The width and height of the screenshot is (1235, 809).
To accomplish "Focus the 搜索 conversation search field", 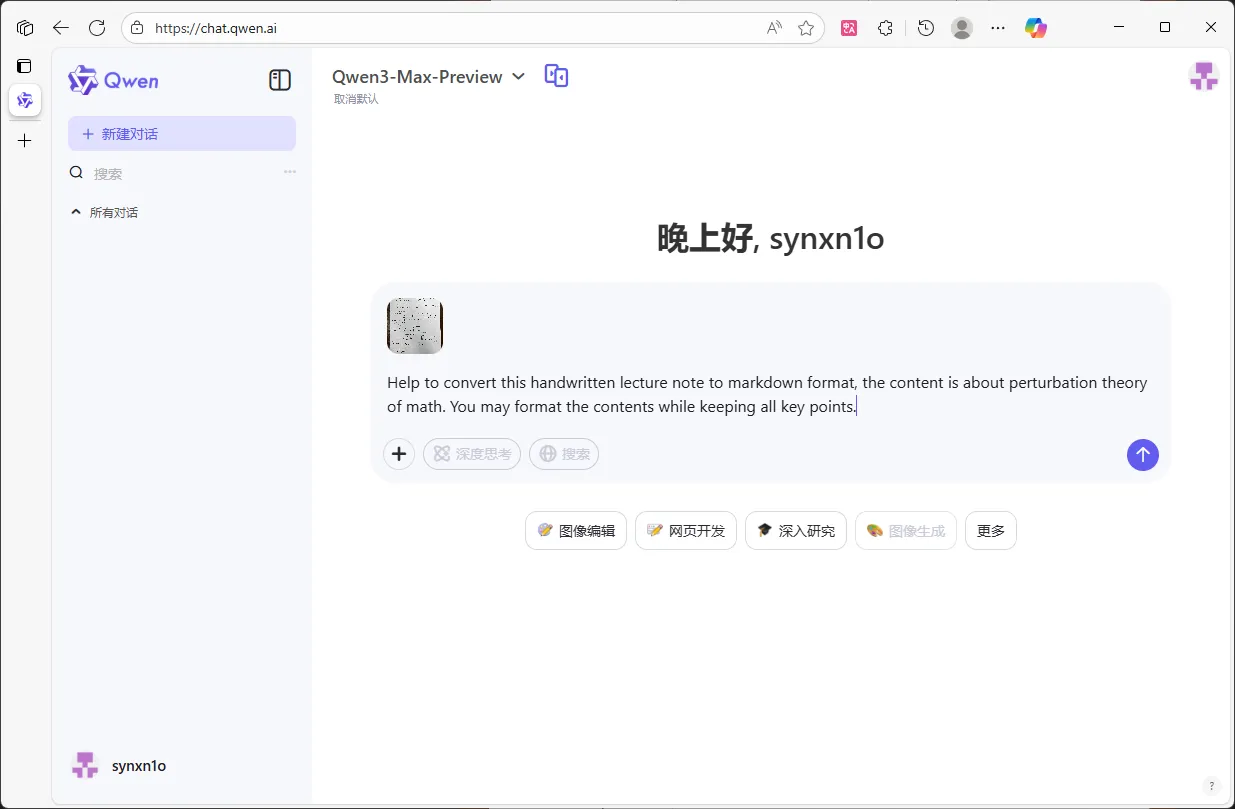I will (x=182, y=173).
